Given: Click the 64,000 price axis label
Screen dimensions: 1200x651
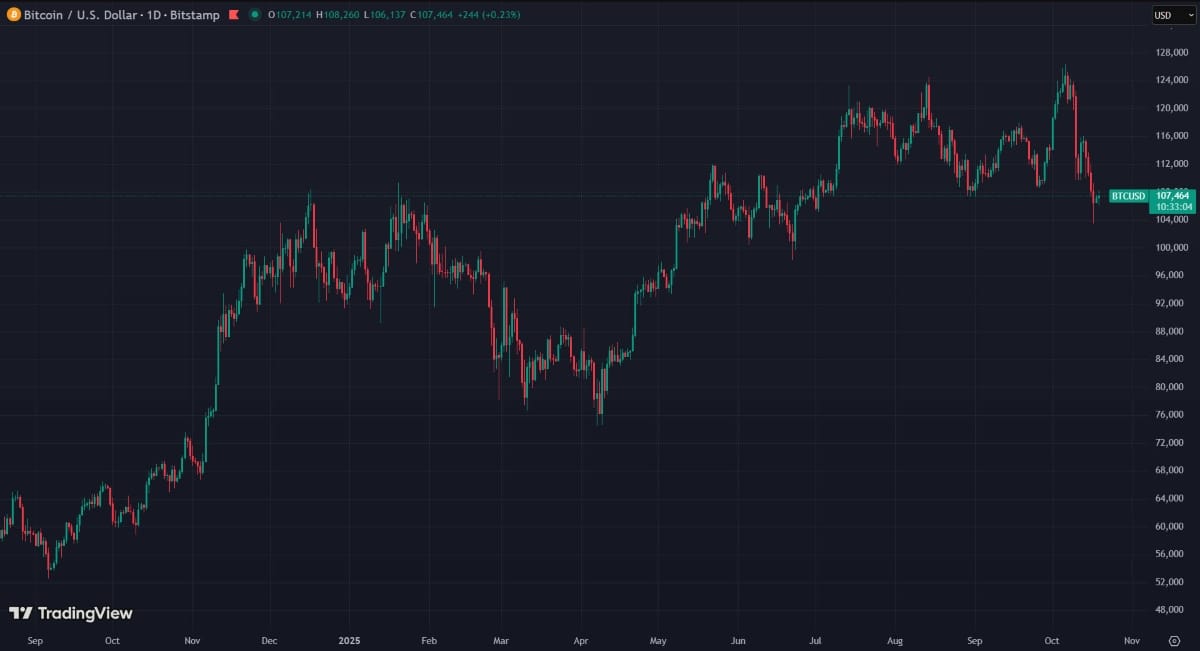Looking at the screenshot, I should pos(1171,498).
